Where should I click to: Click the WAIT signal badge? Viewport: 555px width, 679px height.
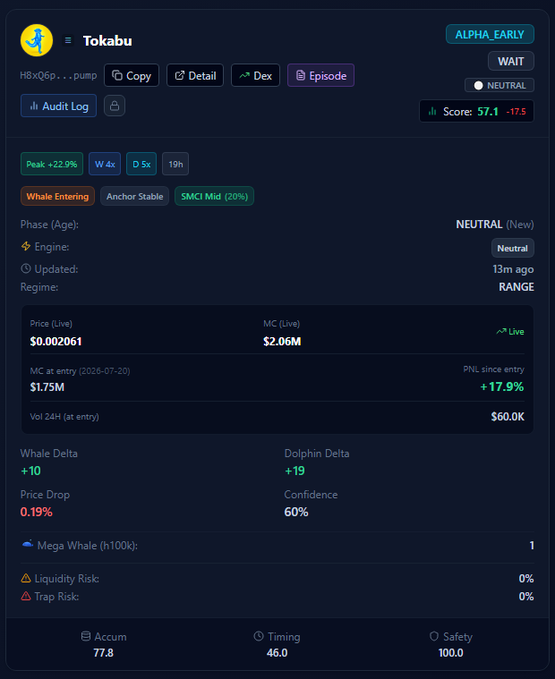coord(511,61)
